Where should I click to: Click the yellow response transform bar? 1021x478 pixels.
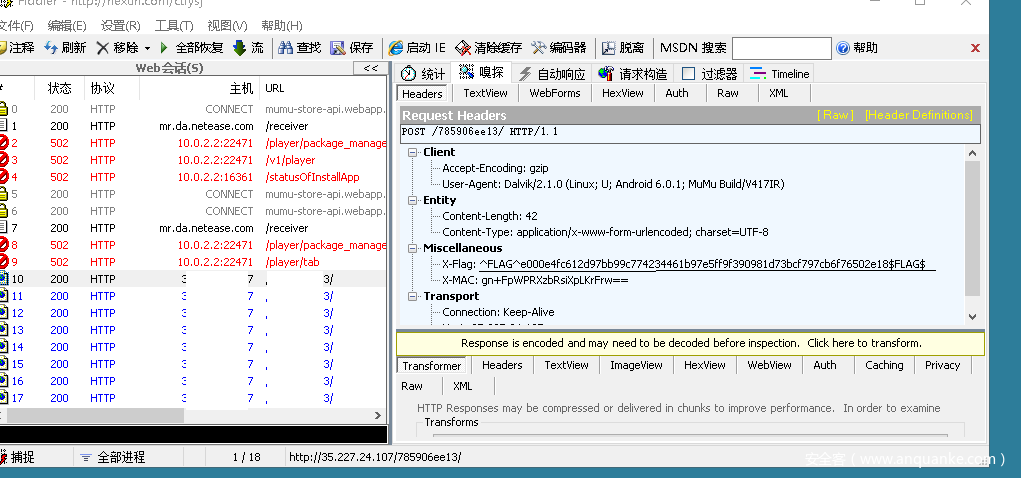(x=690, y=343)
